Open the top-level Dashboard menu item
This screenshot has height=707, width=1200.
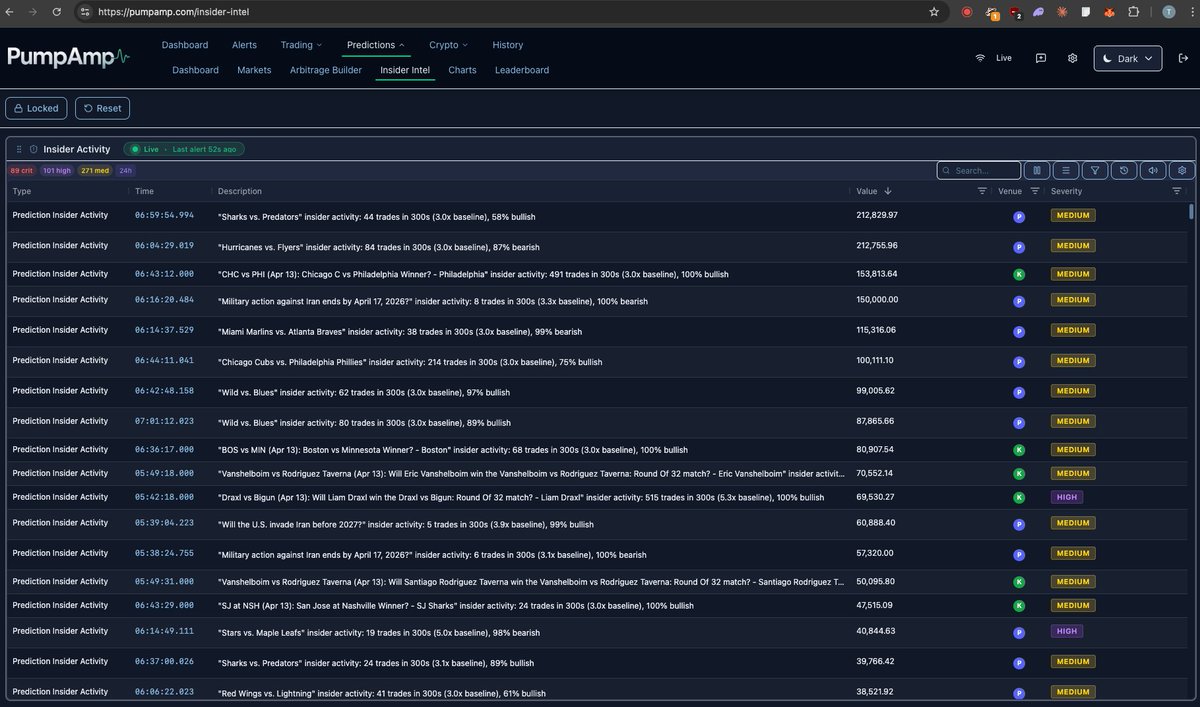click(x=185, y=45)
